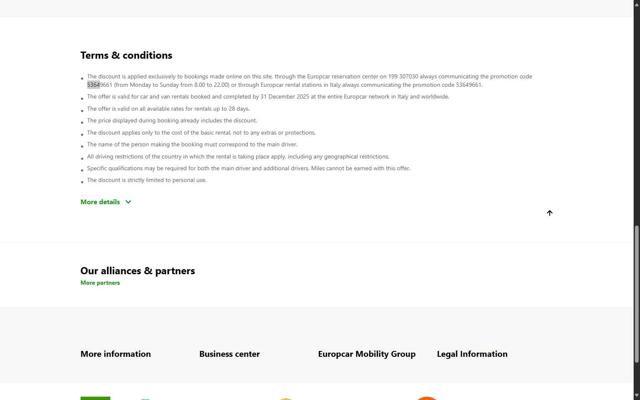The image size is (640, 400).
Task: Expand the More details link
Action: (x=100, y=202)
